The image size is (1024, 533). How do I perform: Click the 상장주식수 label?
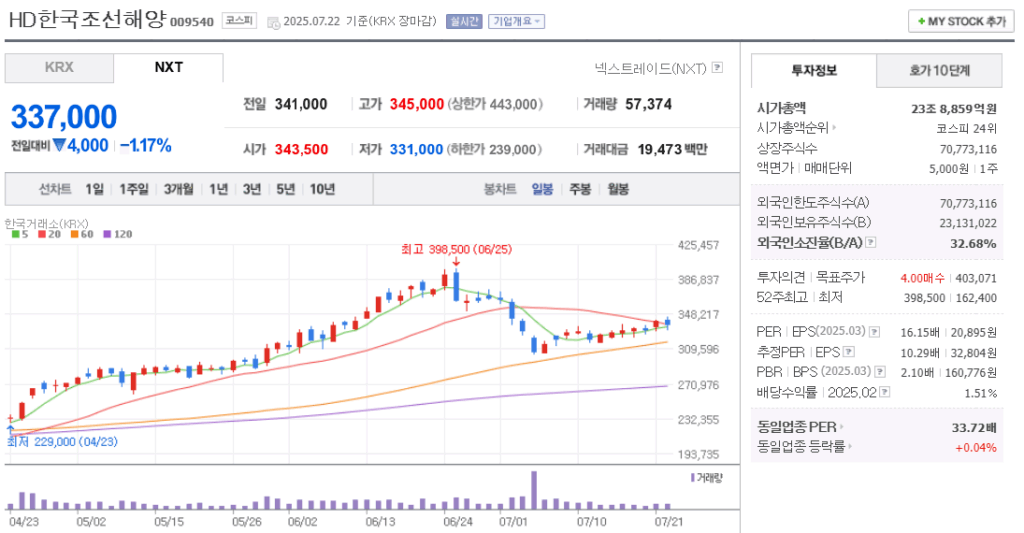[x=787, y=148]
